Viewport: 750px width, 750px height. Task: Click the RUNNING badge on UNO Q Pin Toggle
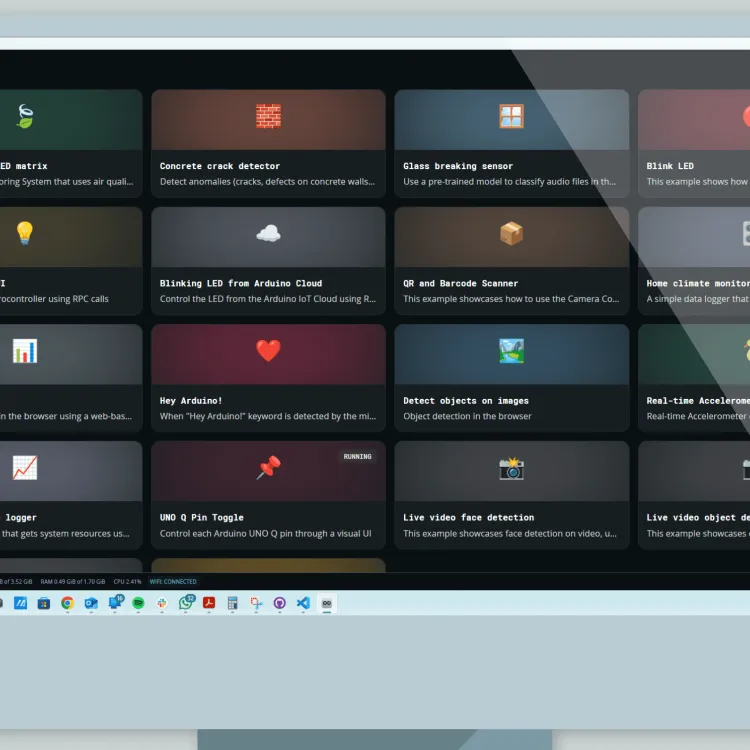pyautogui.click(x=357, y=457)
